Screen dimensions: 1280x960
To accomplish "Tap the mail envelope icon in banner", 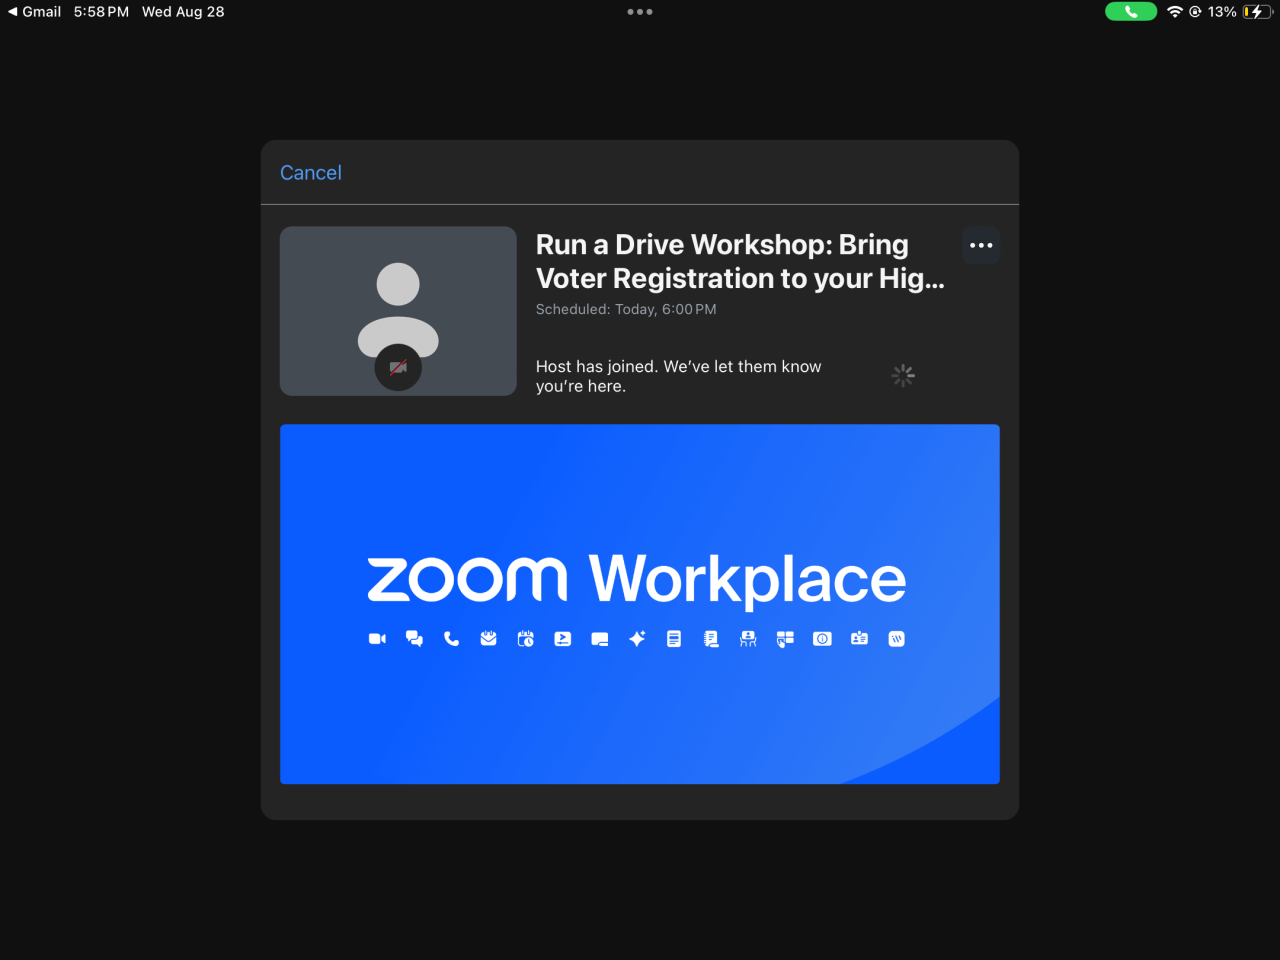I will click(x=488, y=639).
